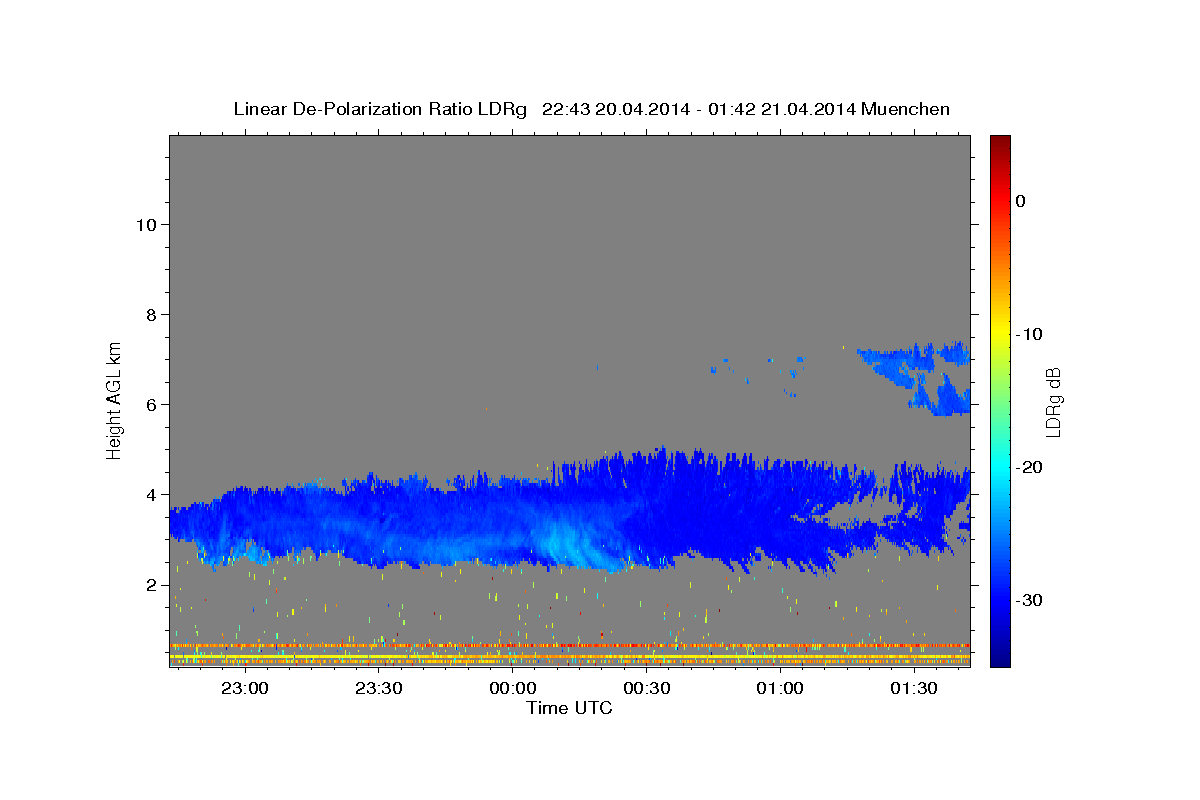Click the LDRg dB colorbar label
Image resolution: width=1200 pixels, height=800 pixels.
tap(1053, 401)
